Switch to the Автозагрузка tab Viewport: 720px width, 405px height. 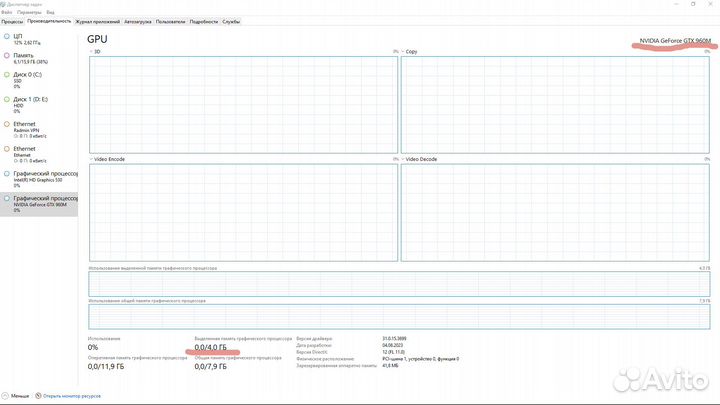140,21
